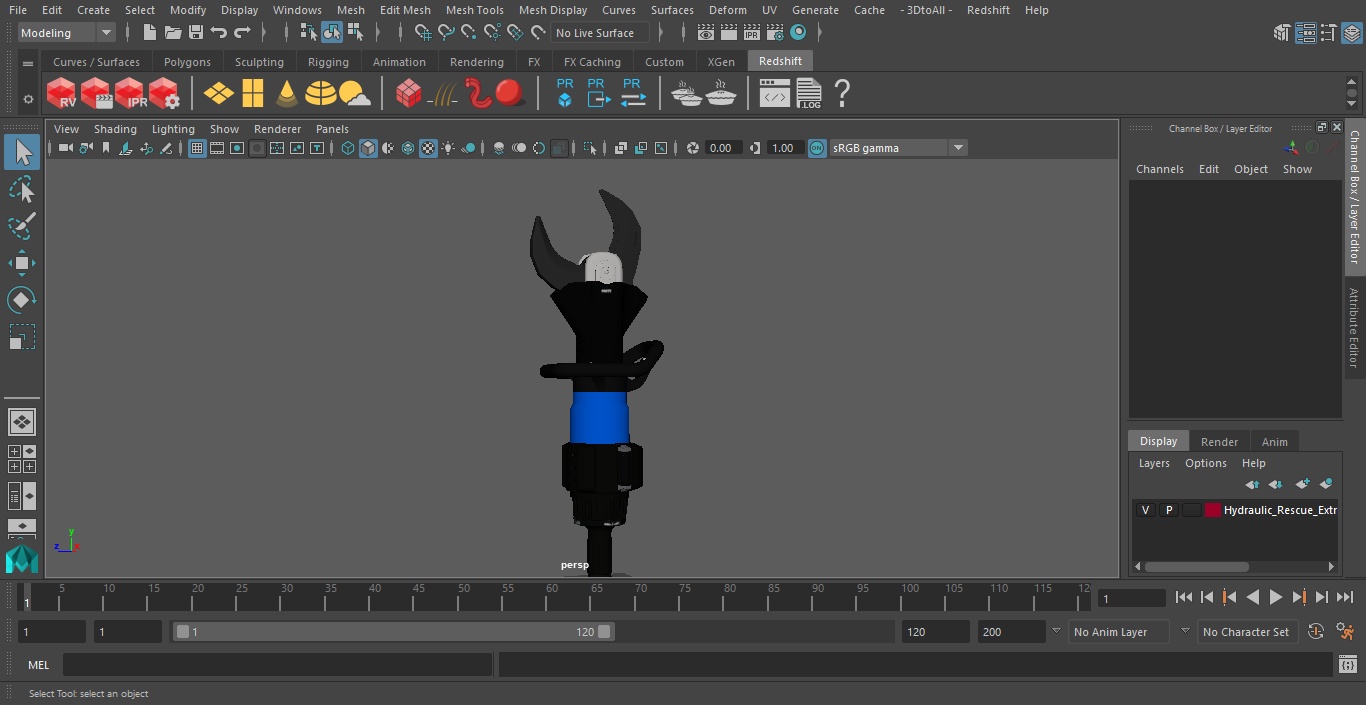Open the script window shelf icon
The height and width of the screenshot is (705, 1366).
coord(775,94)
